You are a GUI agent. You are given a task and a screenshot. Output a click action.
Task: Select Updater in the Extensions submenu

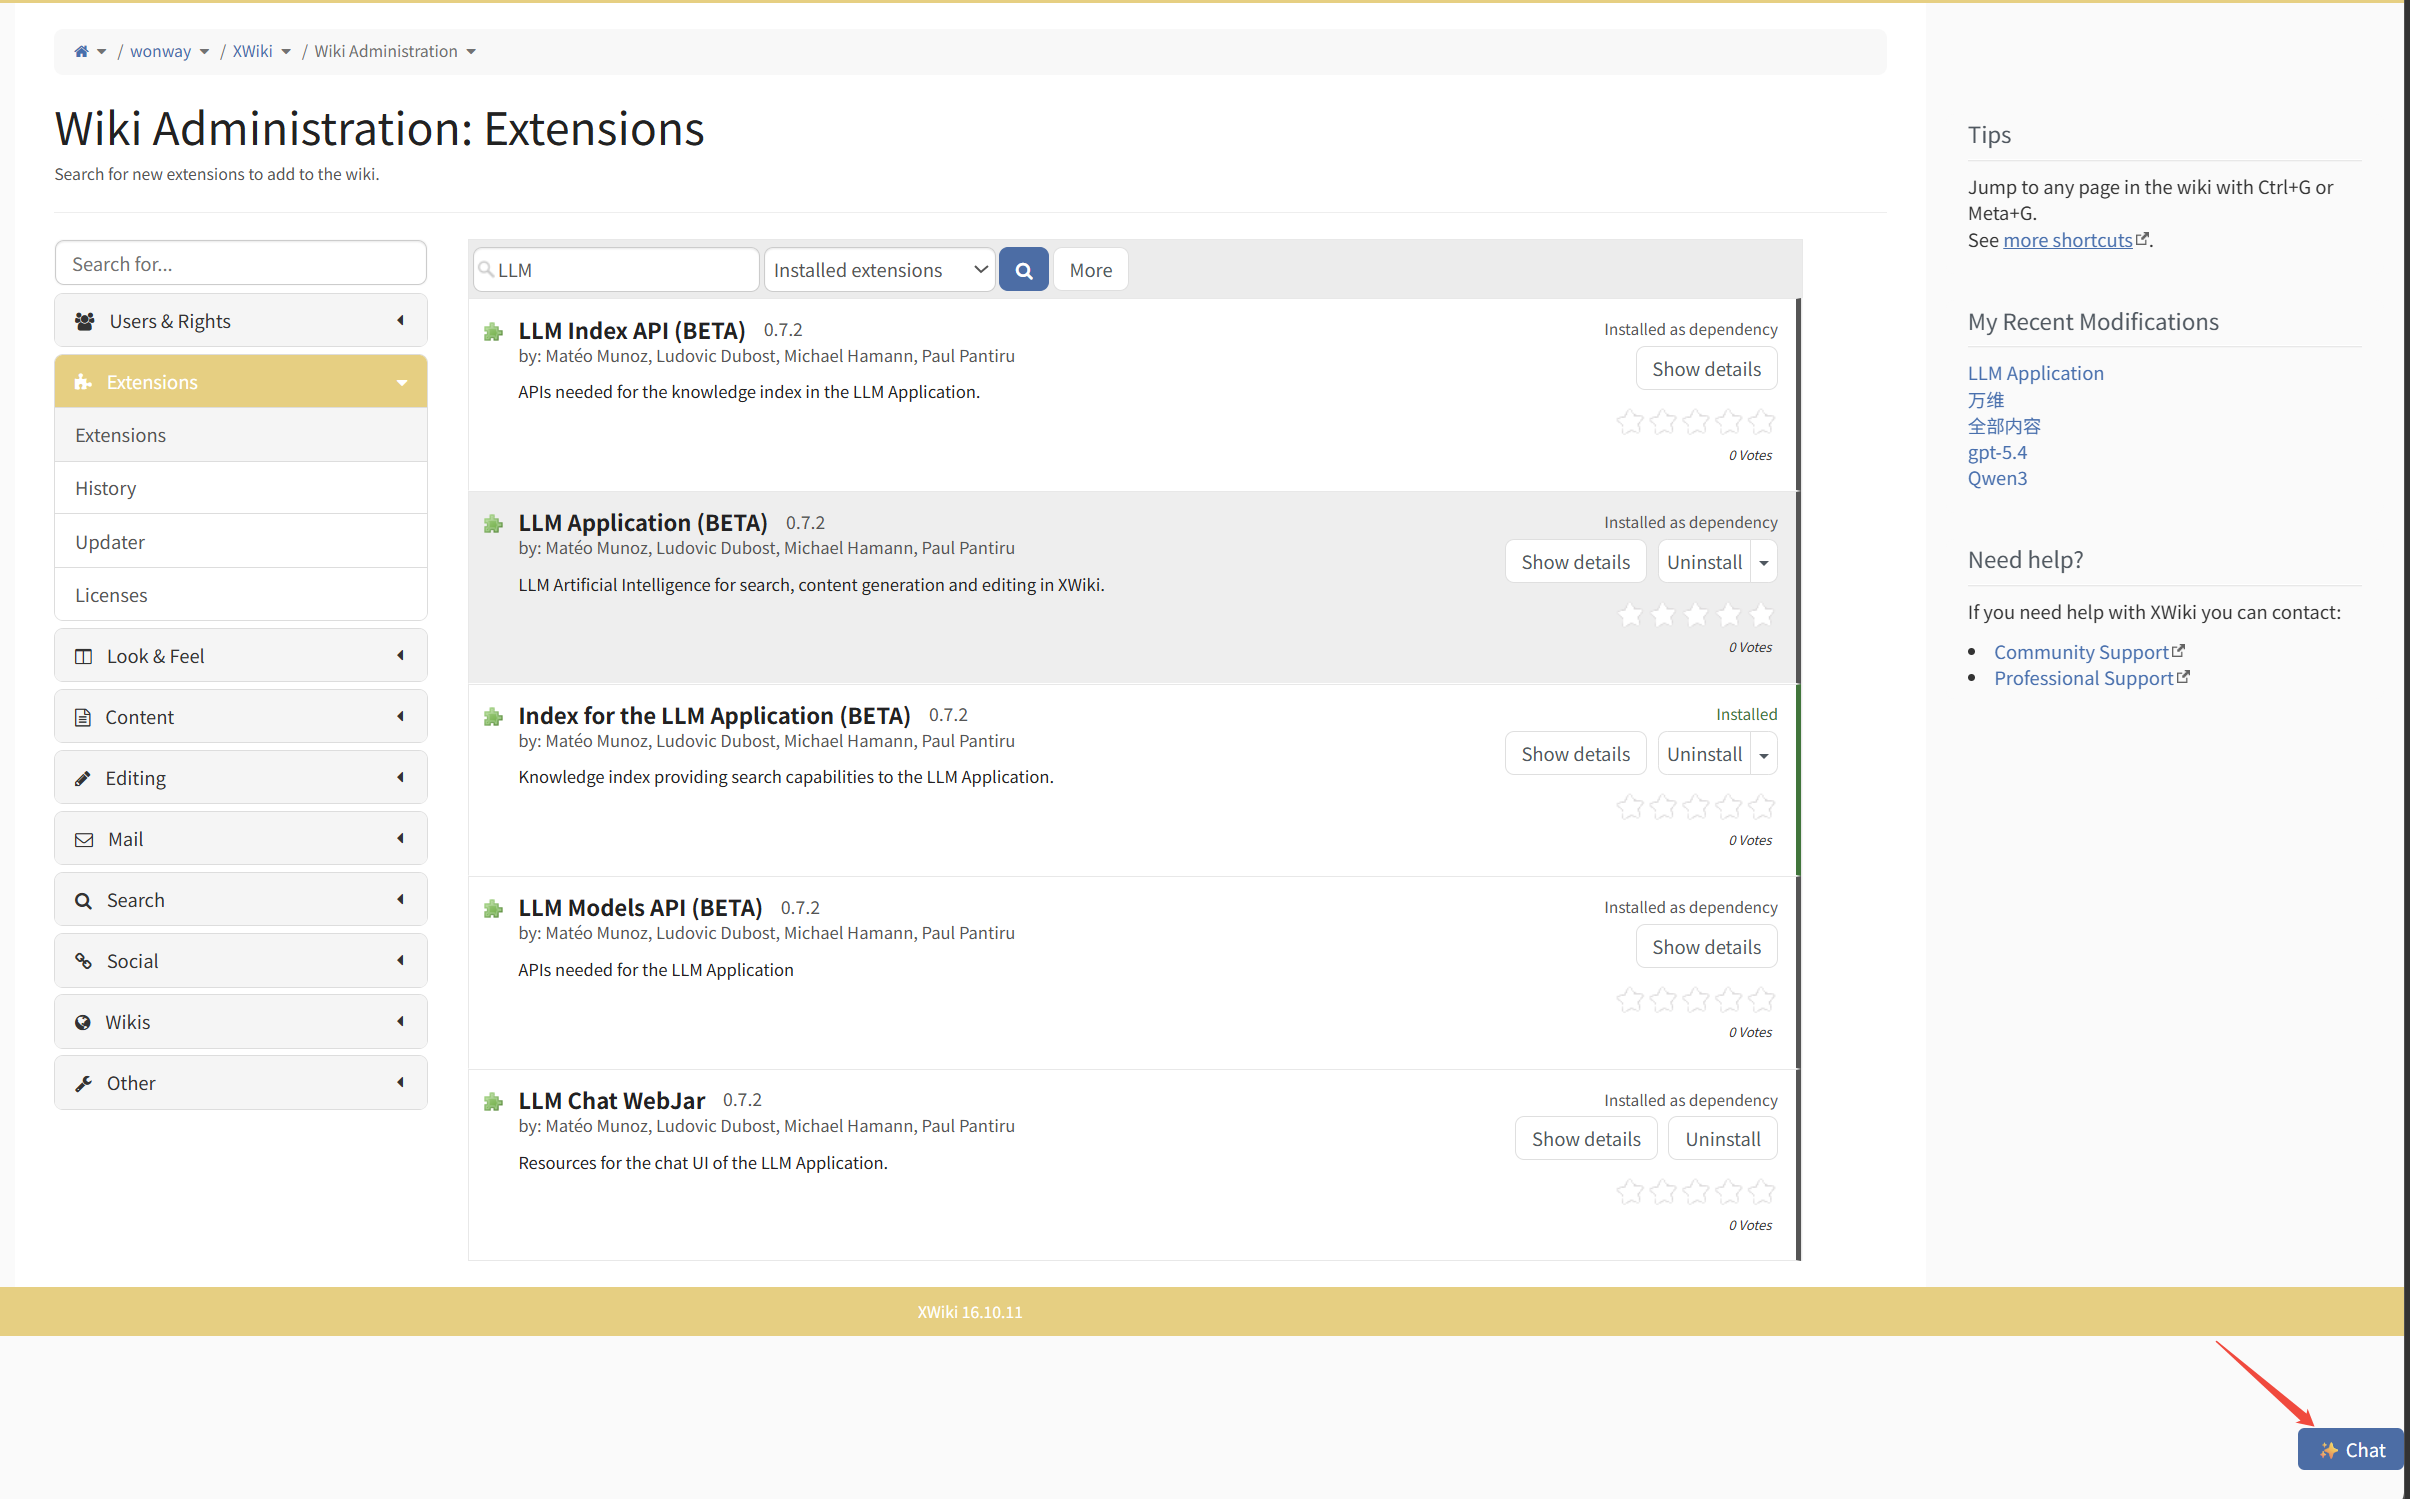tap(110, 542)
